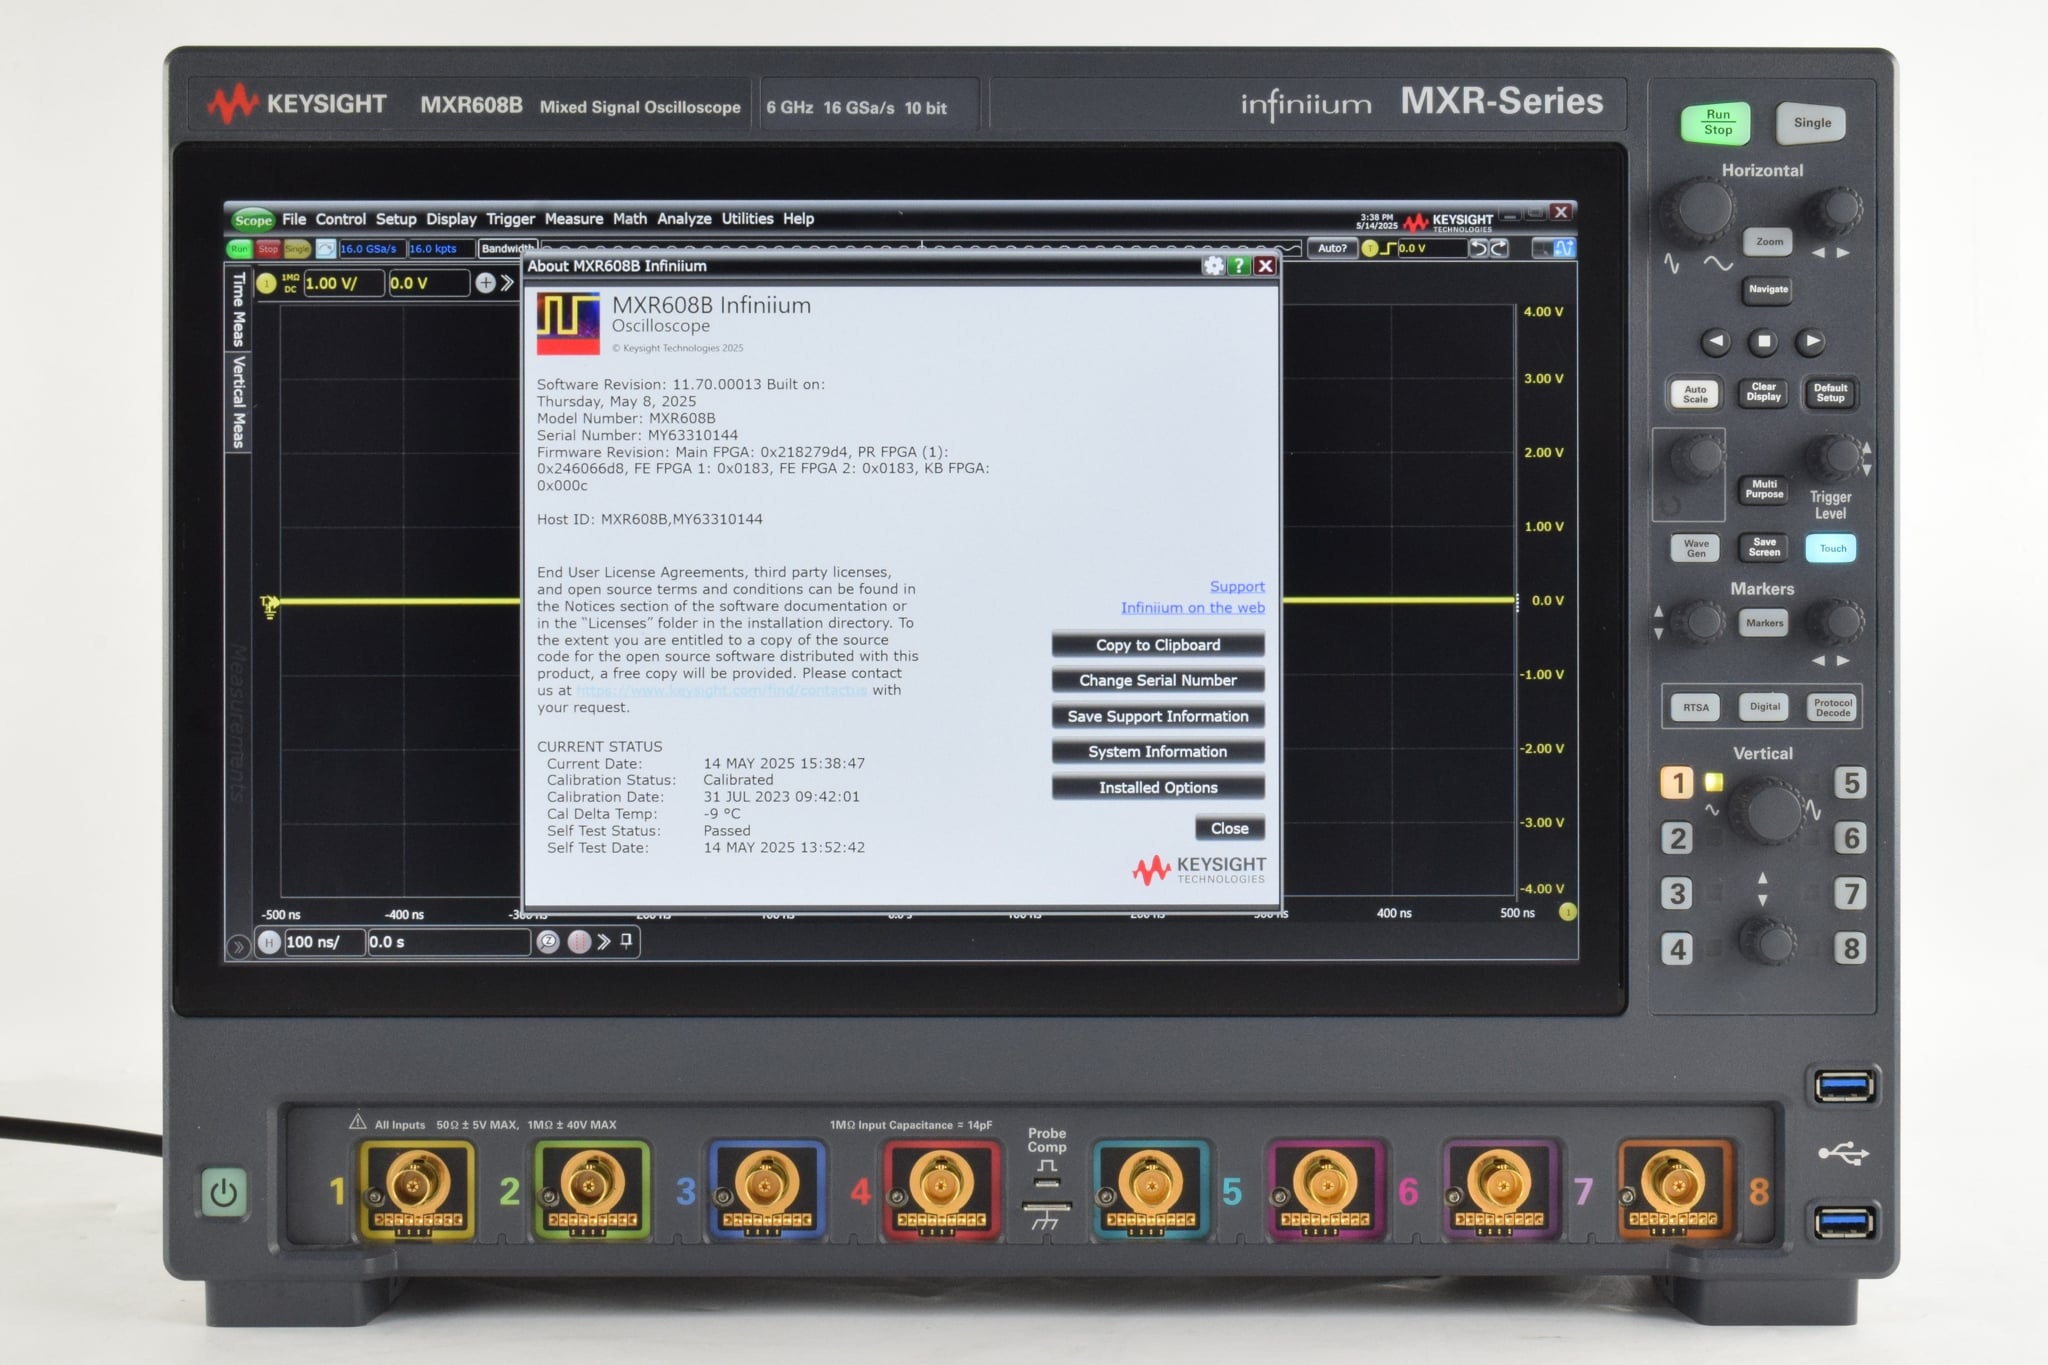Open the Measure menu
This screenshot has height=1365, width=2048.
point(576,218)
